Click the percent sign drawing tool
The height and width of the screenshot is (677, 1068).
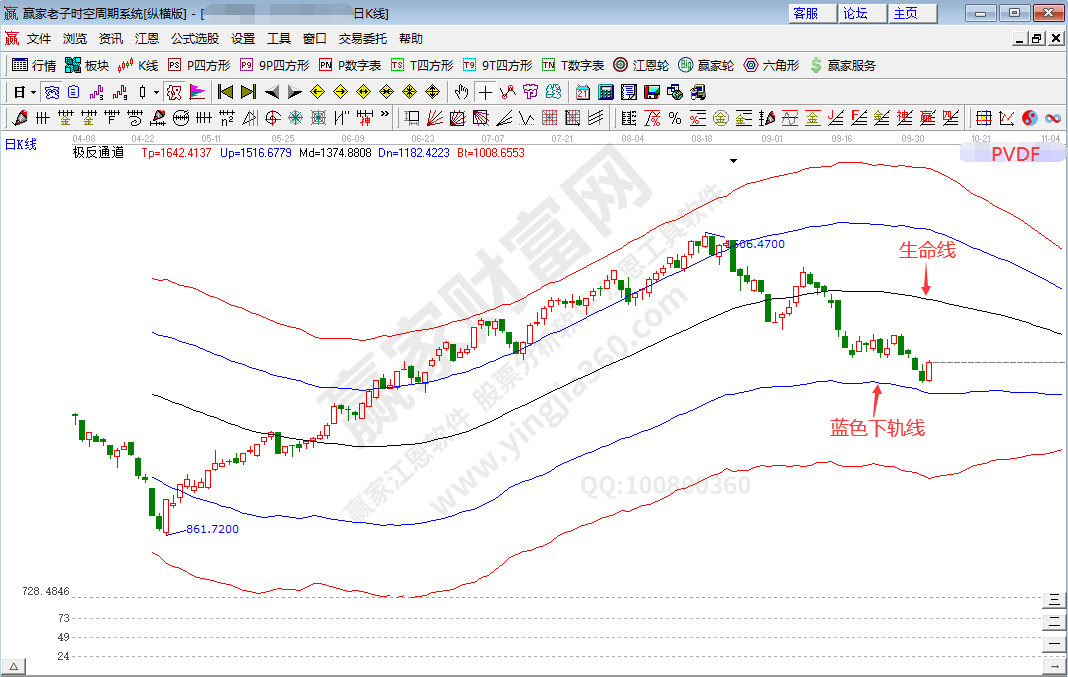coord(674,118)
